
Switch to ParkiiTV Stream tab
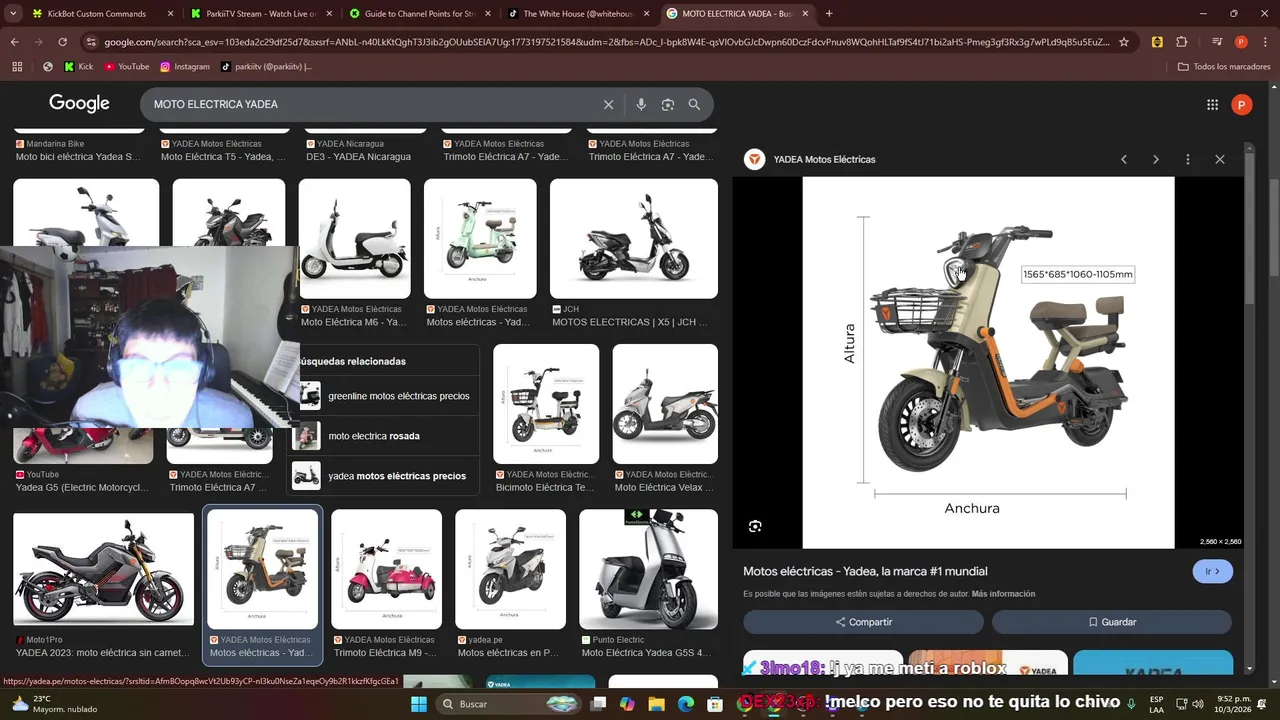[x=262, y=14]
